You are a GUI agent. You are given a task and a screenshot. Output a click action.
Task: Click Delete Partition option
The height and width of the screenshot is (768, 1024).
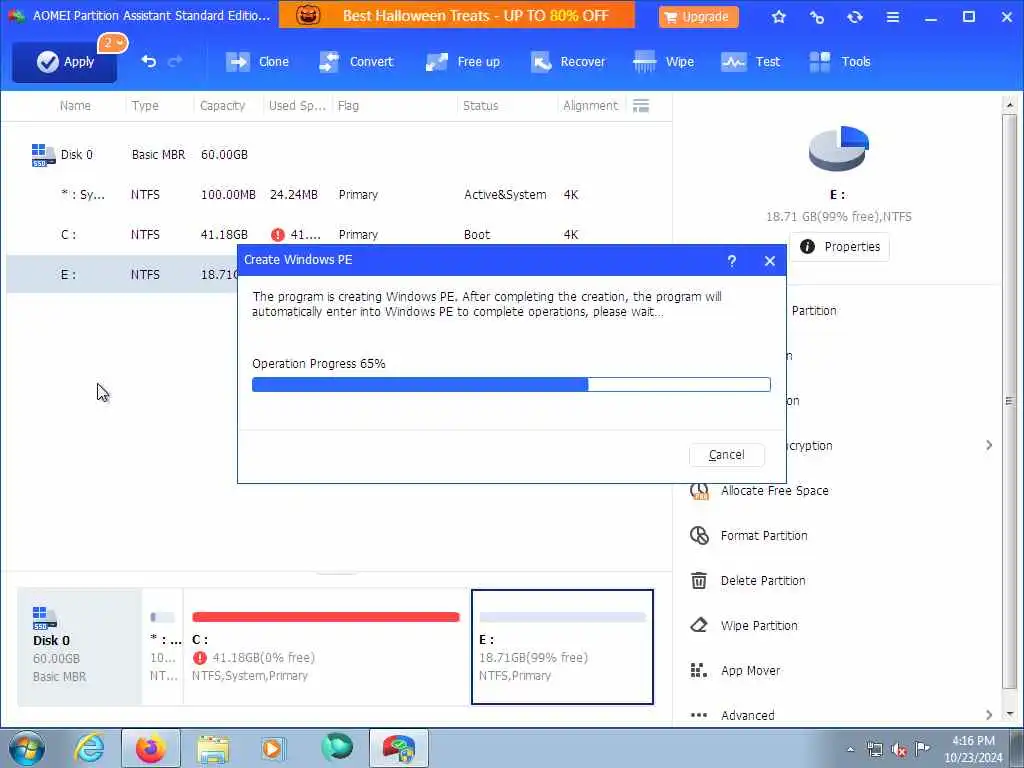(x=763, y=581)
